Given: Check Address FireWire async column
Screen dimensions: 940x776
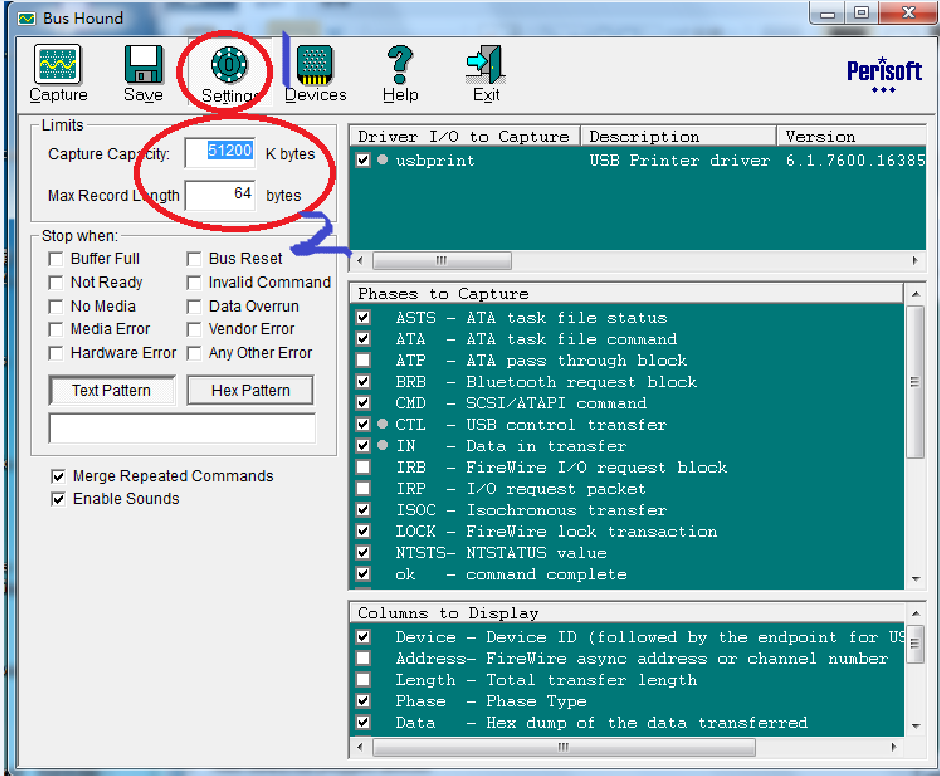Looking at the screenshot, I should coord(363,658).
